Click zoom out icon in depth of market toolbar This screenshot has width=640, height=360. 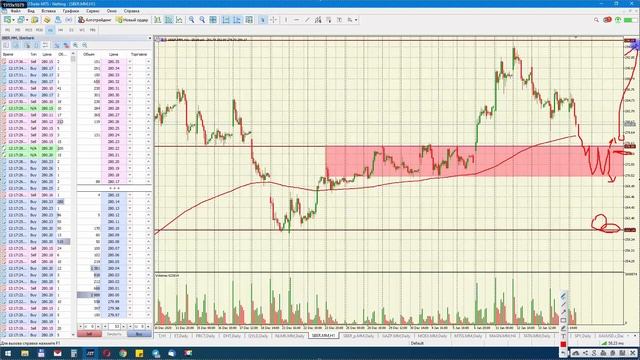(x=84, y=45)
